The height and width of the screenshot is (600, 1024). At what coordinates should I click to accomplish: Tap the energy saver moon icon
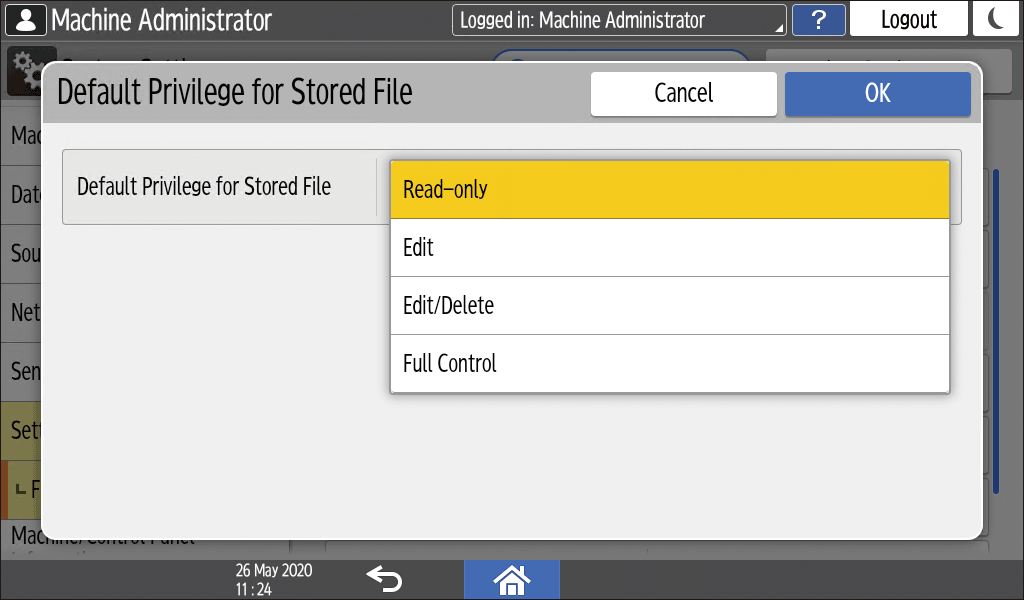[996, 19]
